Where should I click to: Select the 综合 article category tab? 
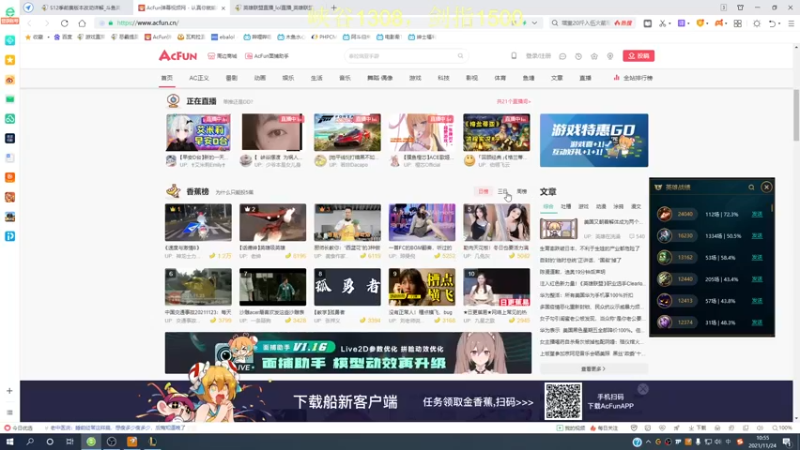coord(548,207)
